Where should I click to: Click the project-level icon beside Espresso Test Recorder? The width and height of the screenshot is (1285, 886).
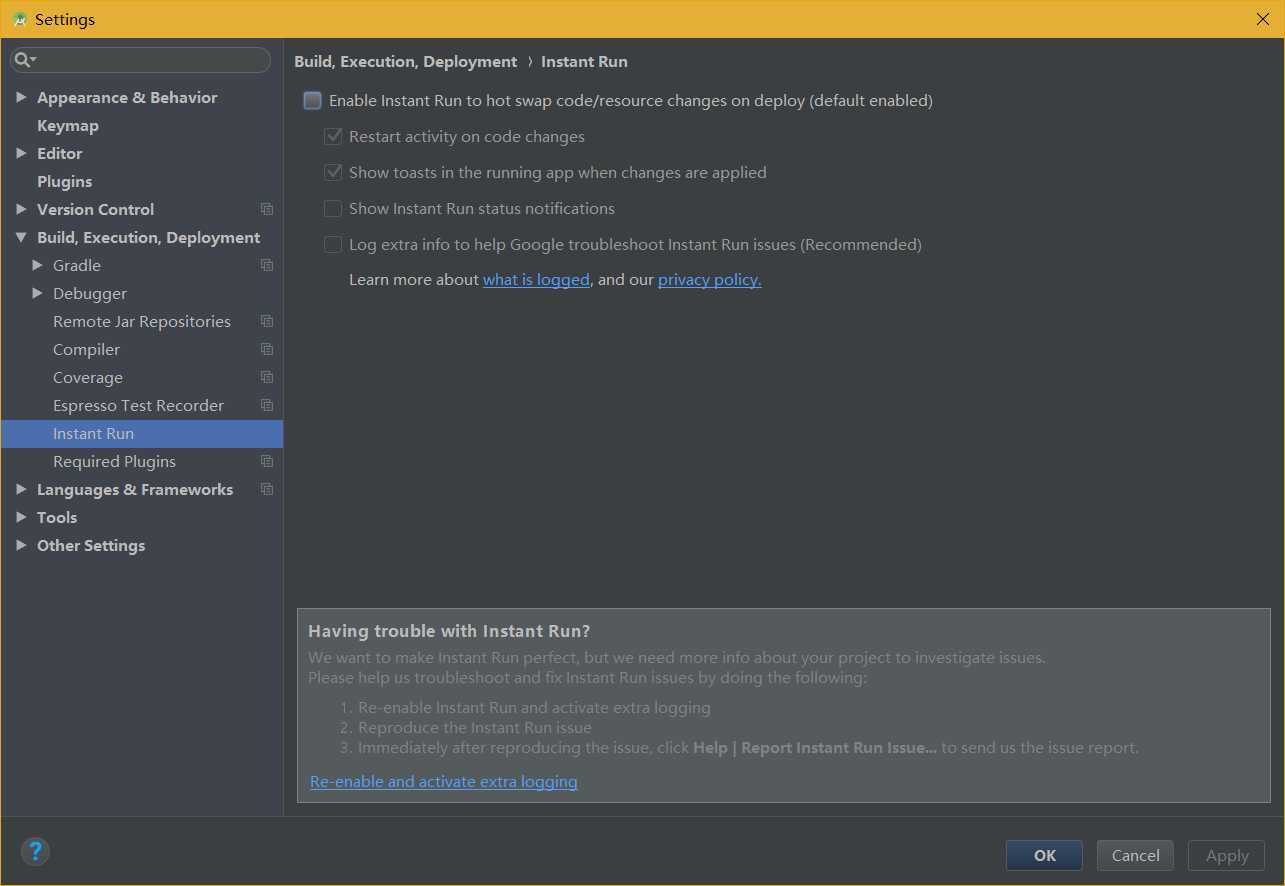pos(267,405)
